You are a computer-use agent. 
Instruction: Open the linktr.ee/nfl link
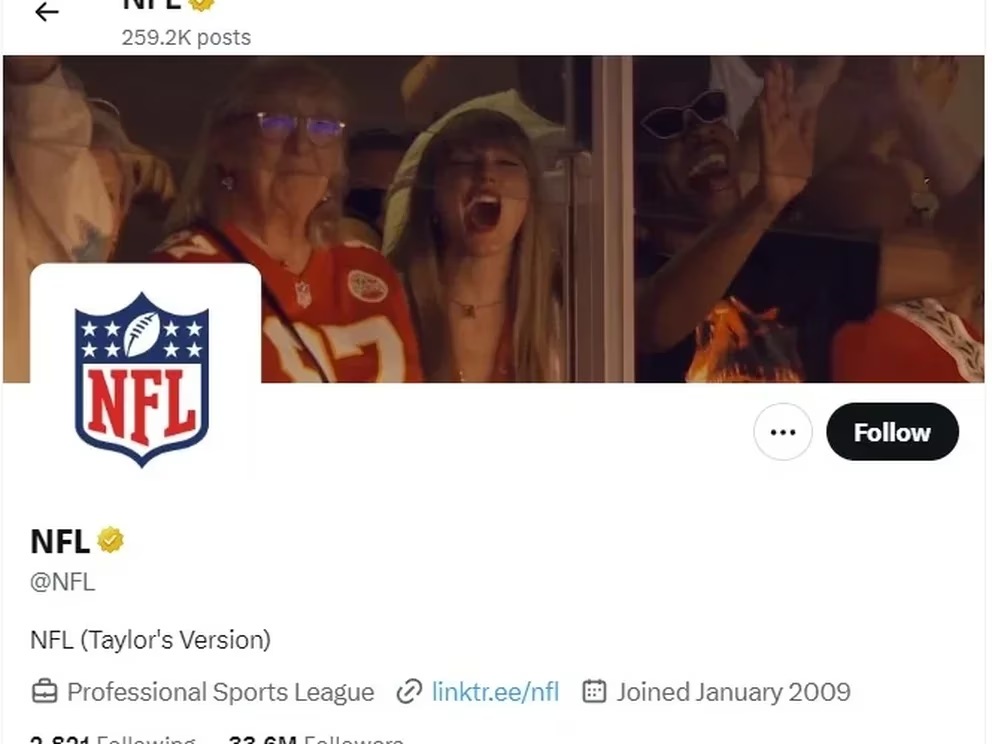tap(495, 692)
